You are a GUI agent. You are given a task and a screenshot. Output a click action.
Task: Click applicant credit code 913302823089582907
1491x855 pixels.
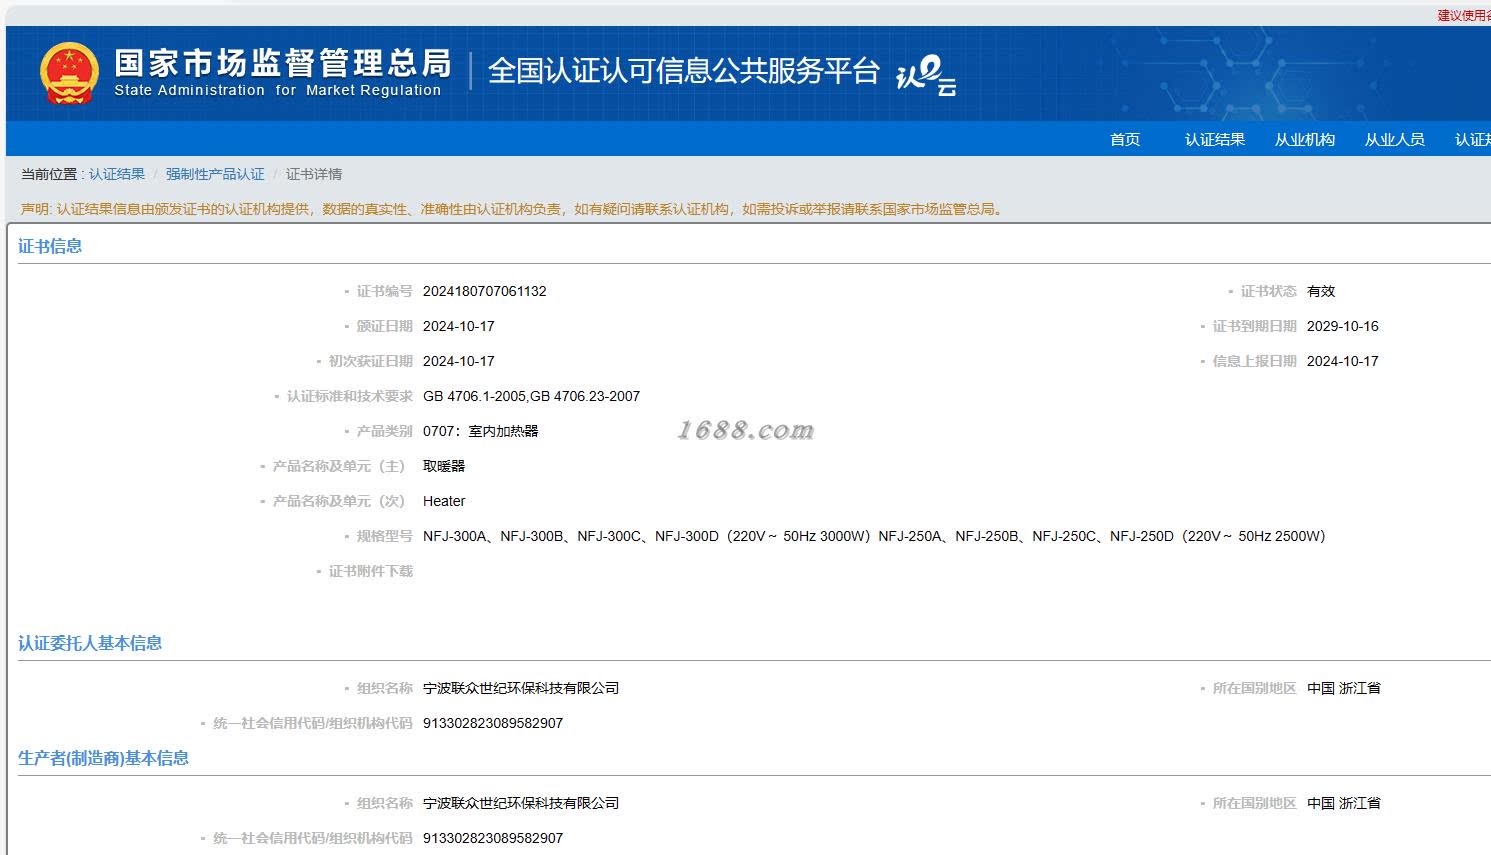point(493,723)
